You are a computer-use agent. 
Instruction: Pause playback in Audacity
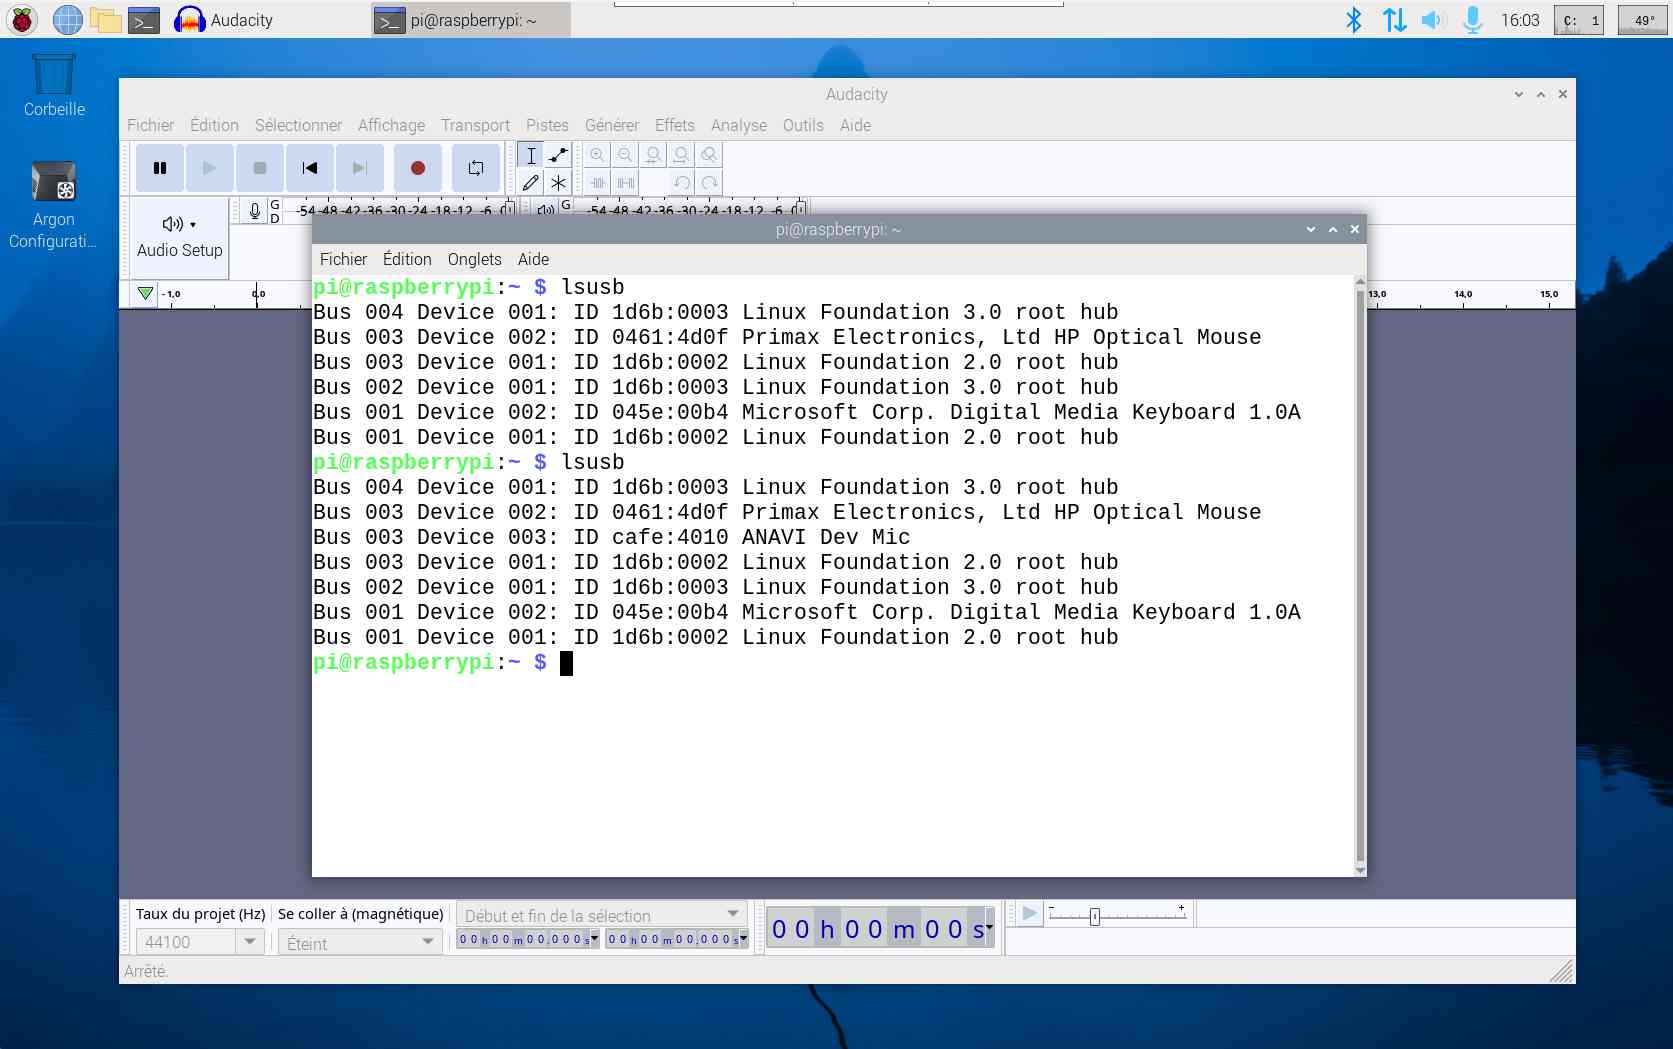[x=160, y=168]
